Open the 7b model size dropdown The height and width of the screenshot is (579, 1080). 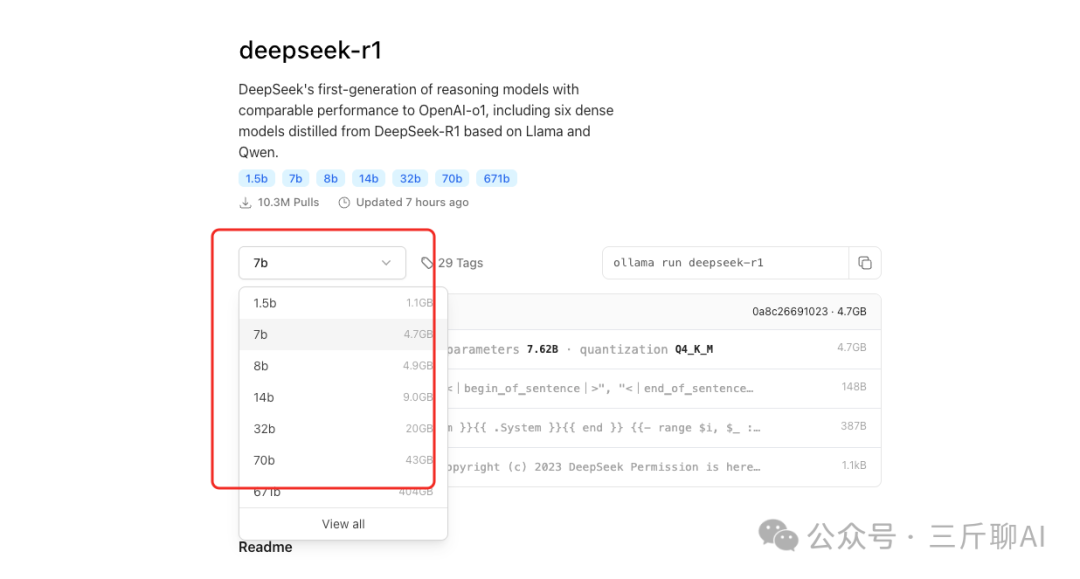[x=322, y=263]
